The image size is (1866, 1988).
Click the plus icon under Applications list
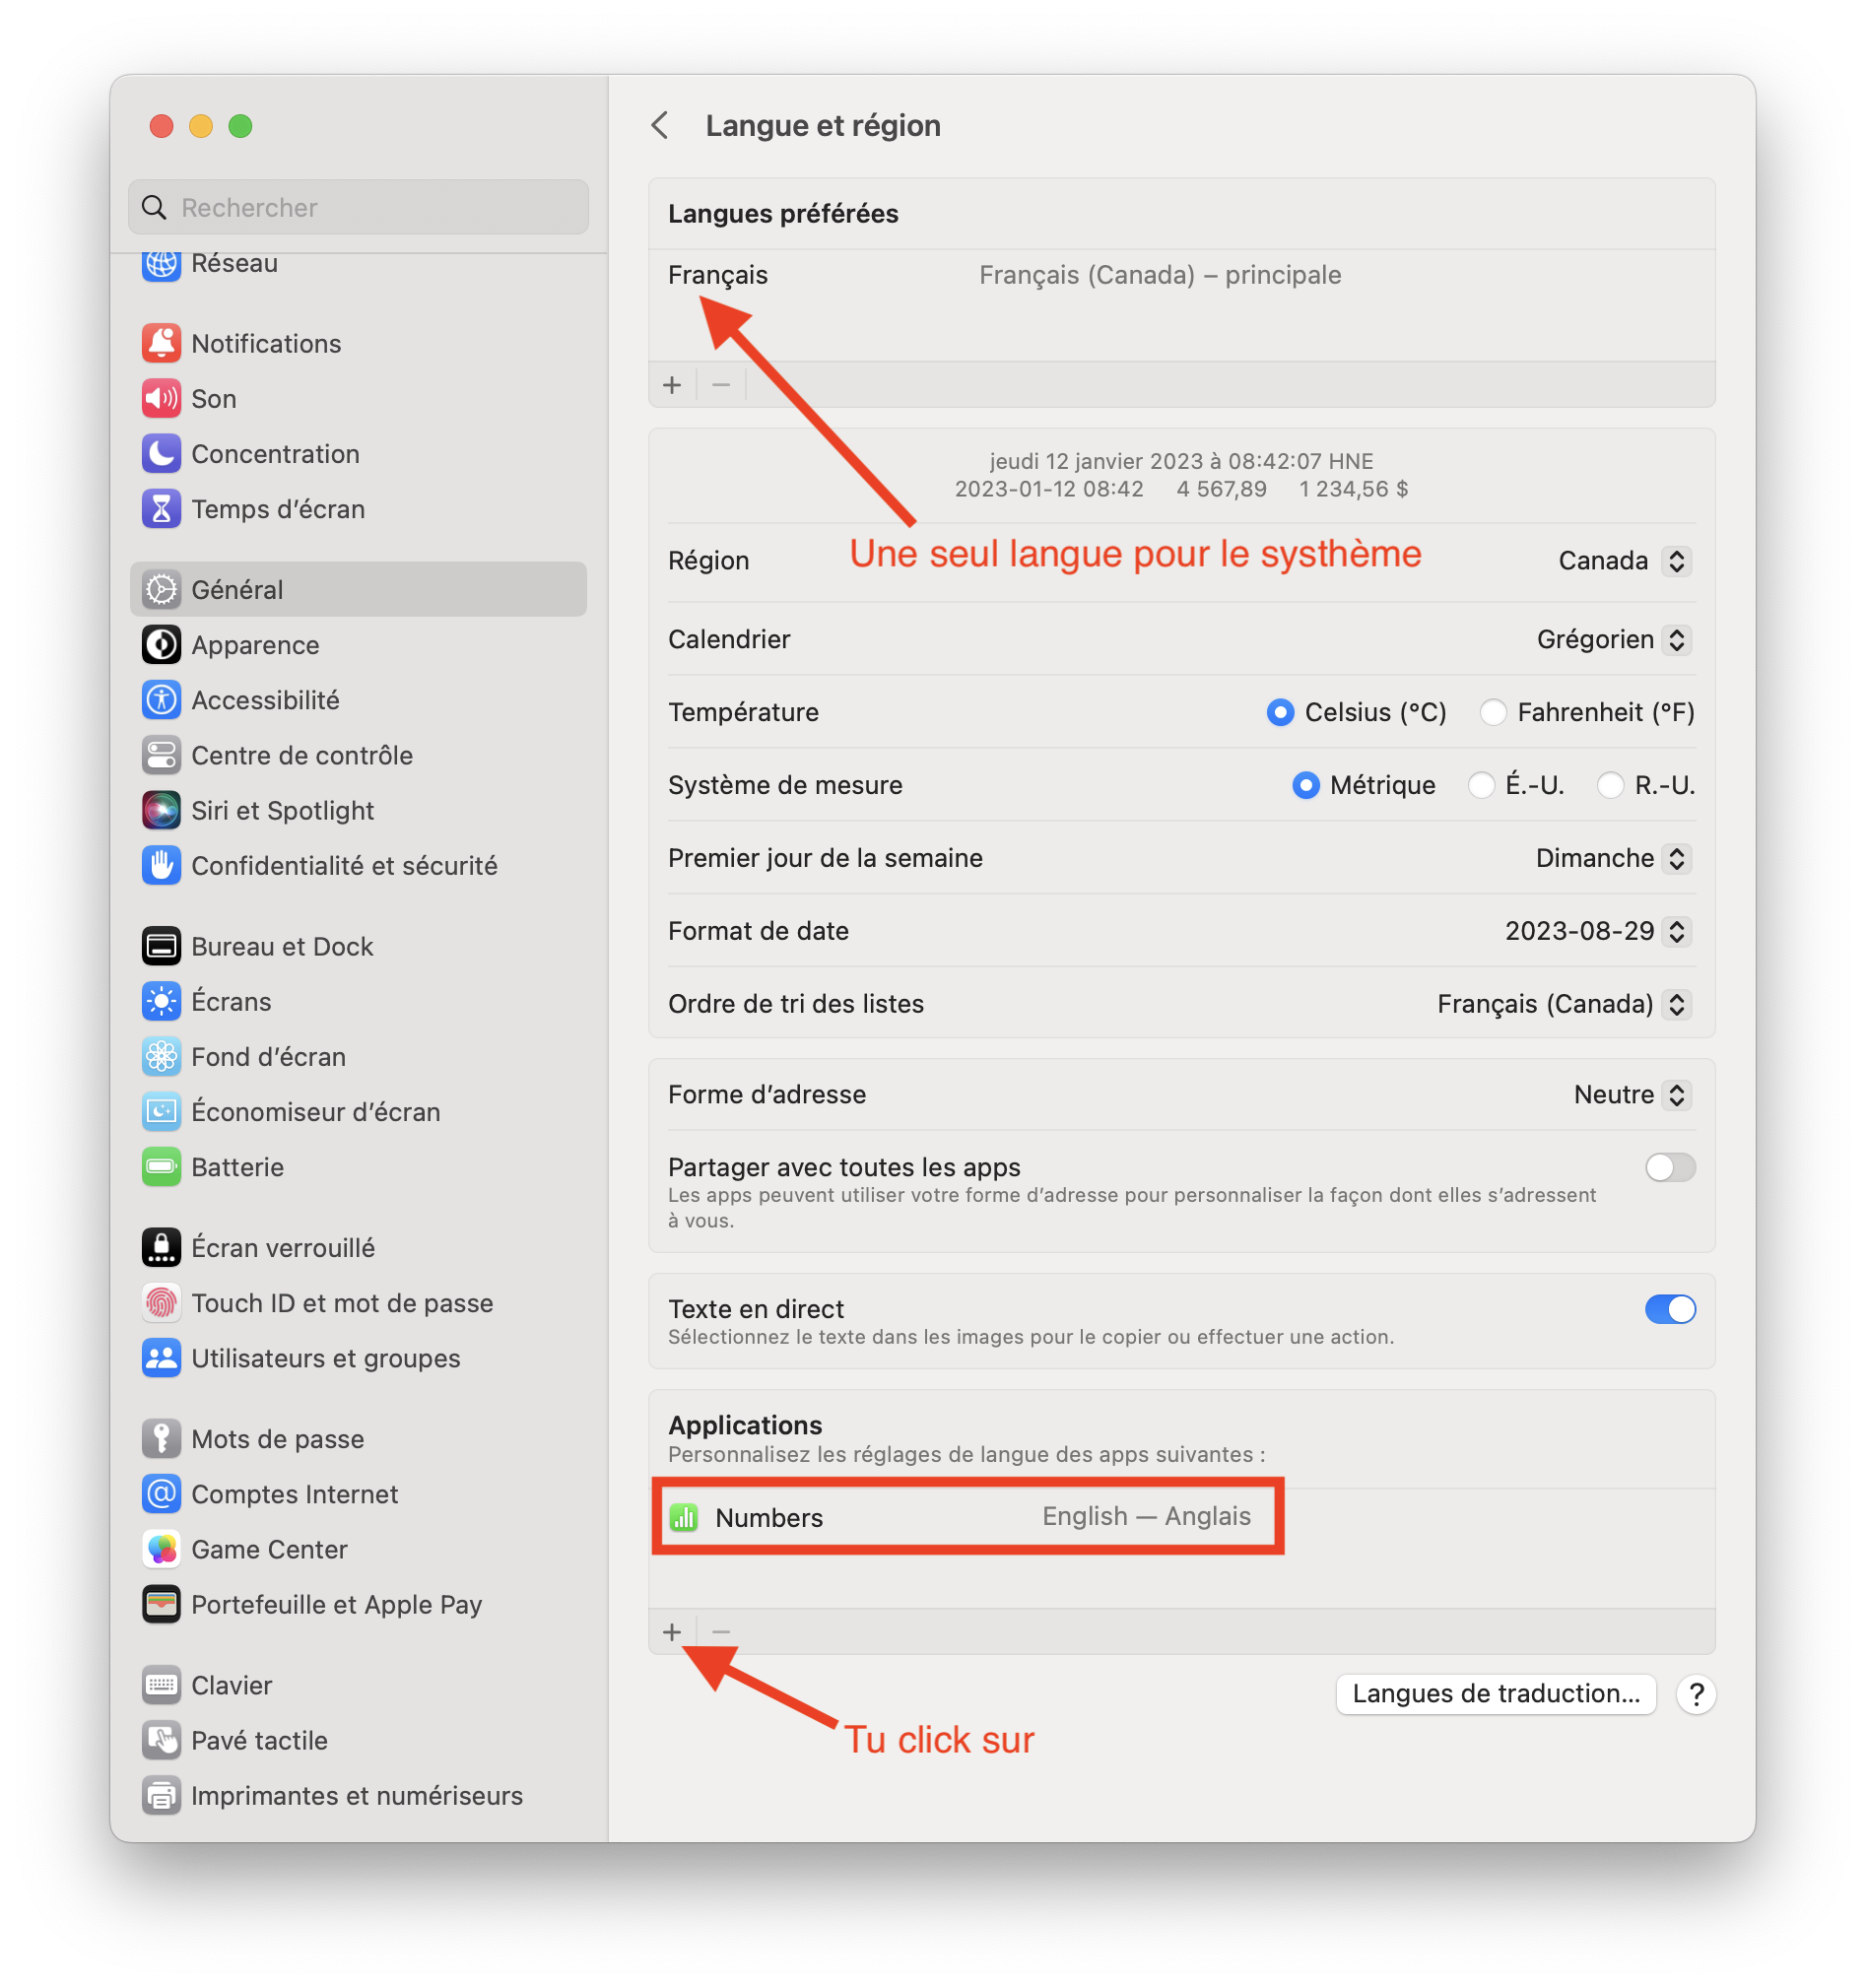tap(672, 1631)
